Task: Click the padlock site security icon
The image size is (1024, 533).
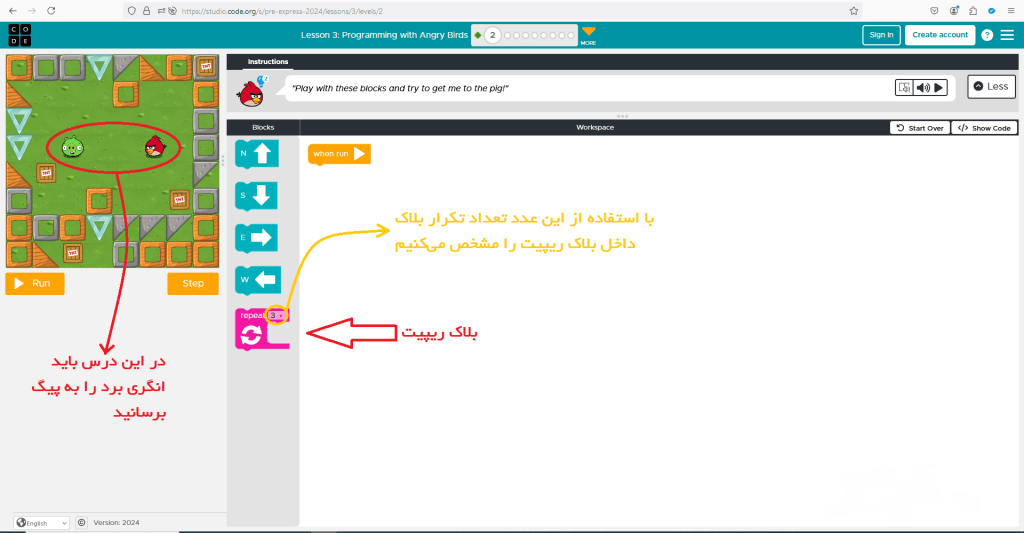Action: click(x=146, y=11)
